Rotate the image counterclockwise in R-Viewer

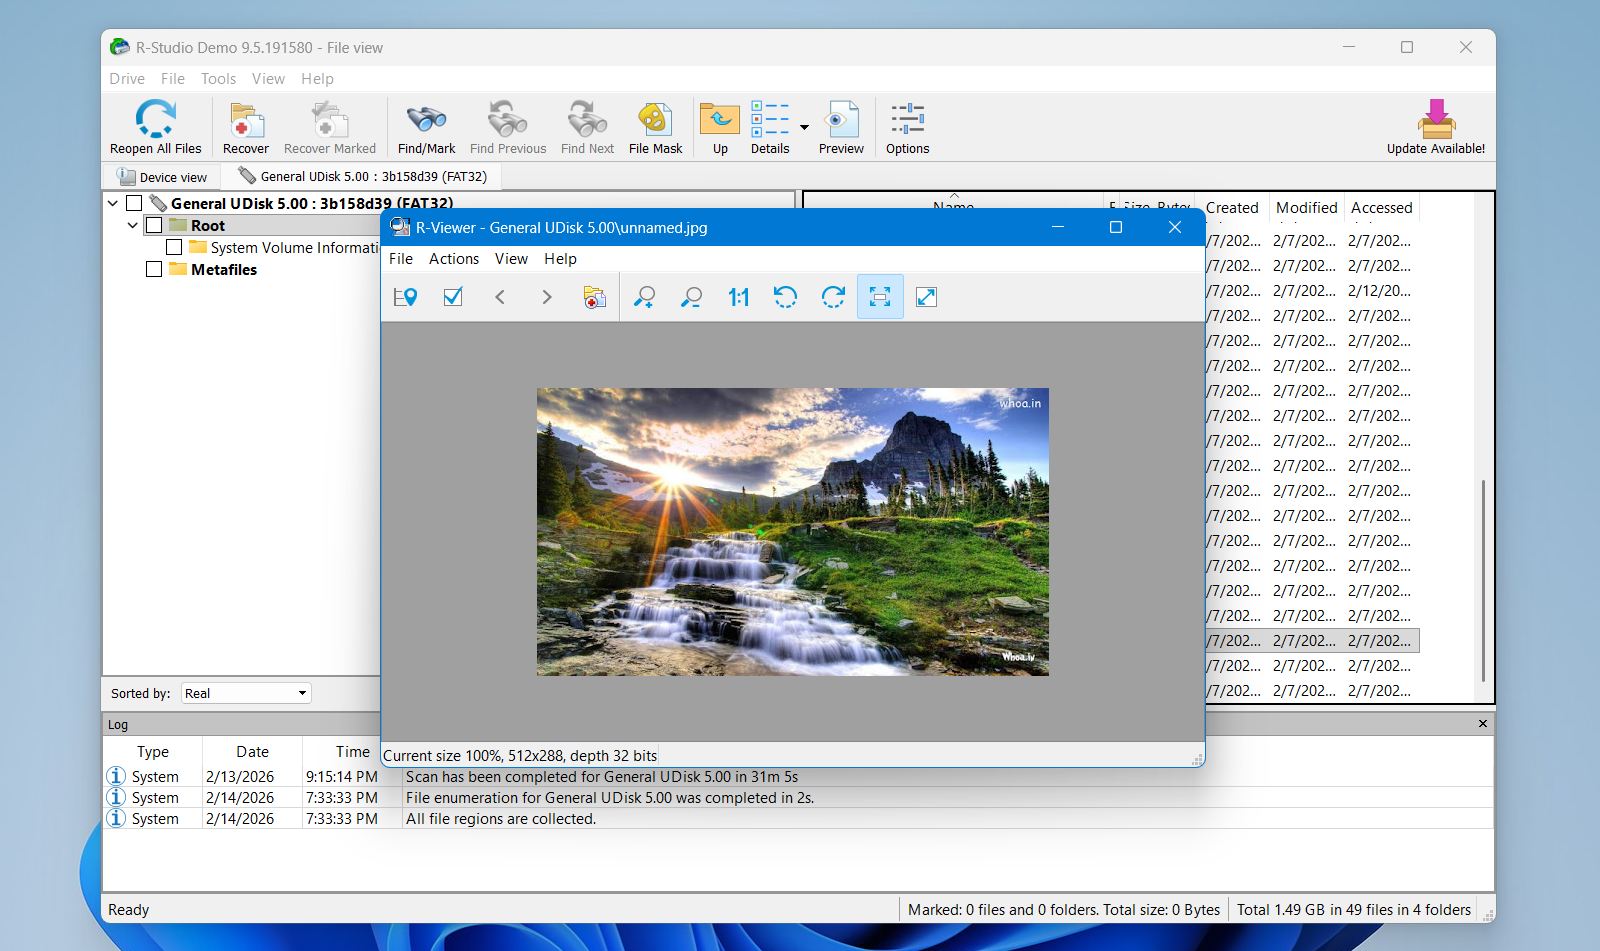pyautogui.click(x=786, y=296)
